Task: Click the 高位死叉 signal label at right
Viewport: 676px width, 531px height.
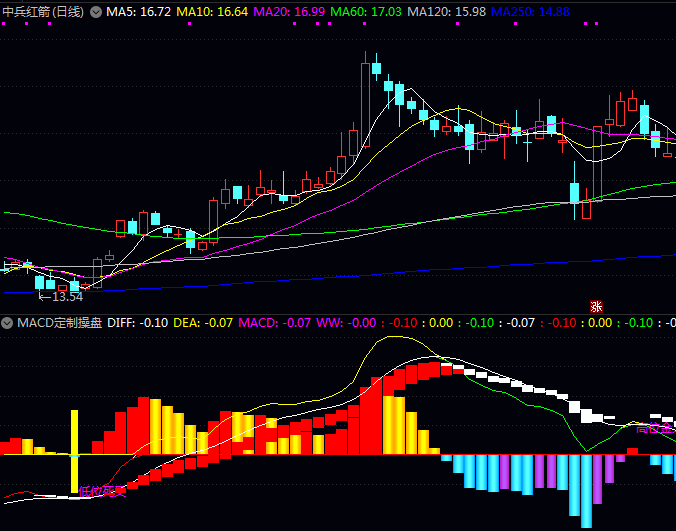Action: click(x=654, y=429)
